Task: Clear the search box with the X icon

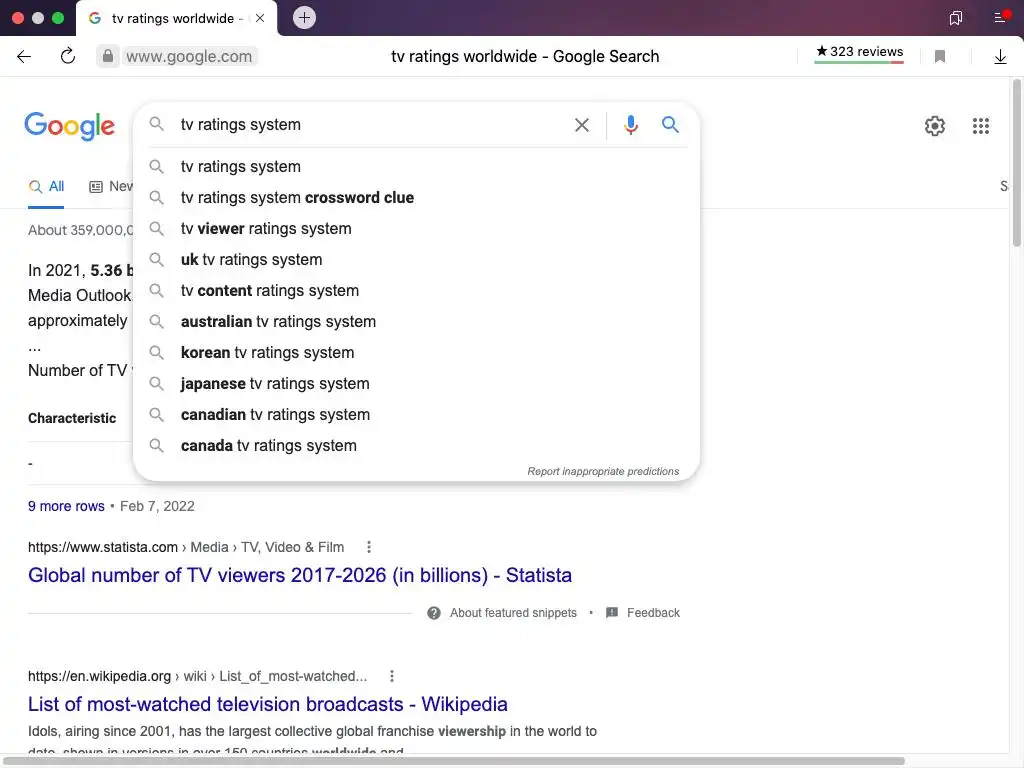Action: point(581,125)
